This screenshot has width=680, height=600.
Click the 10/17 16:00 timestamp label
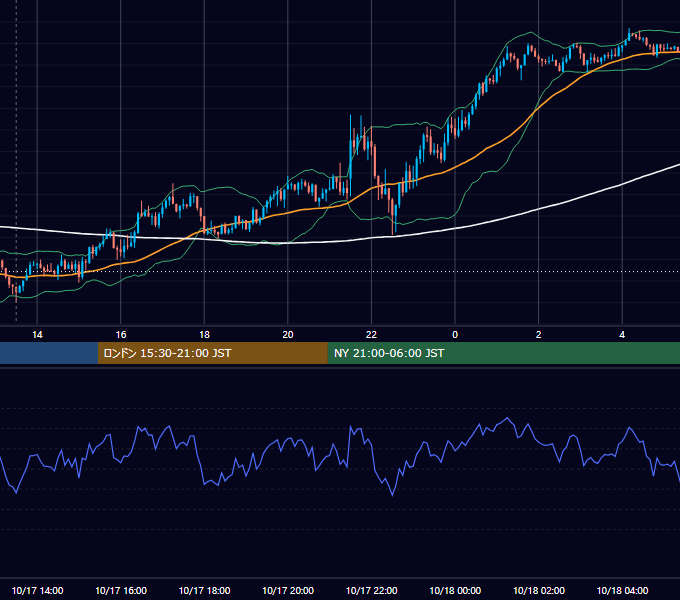121,590
